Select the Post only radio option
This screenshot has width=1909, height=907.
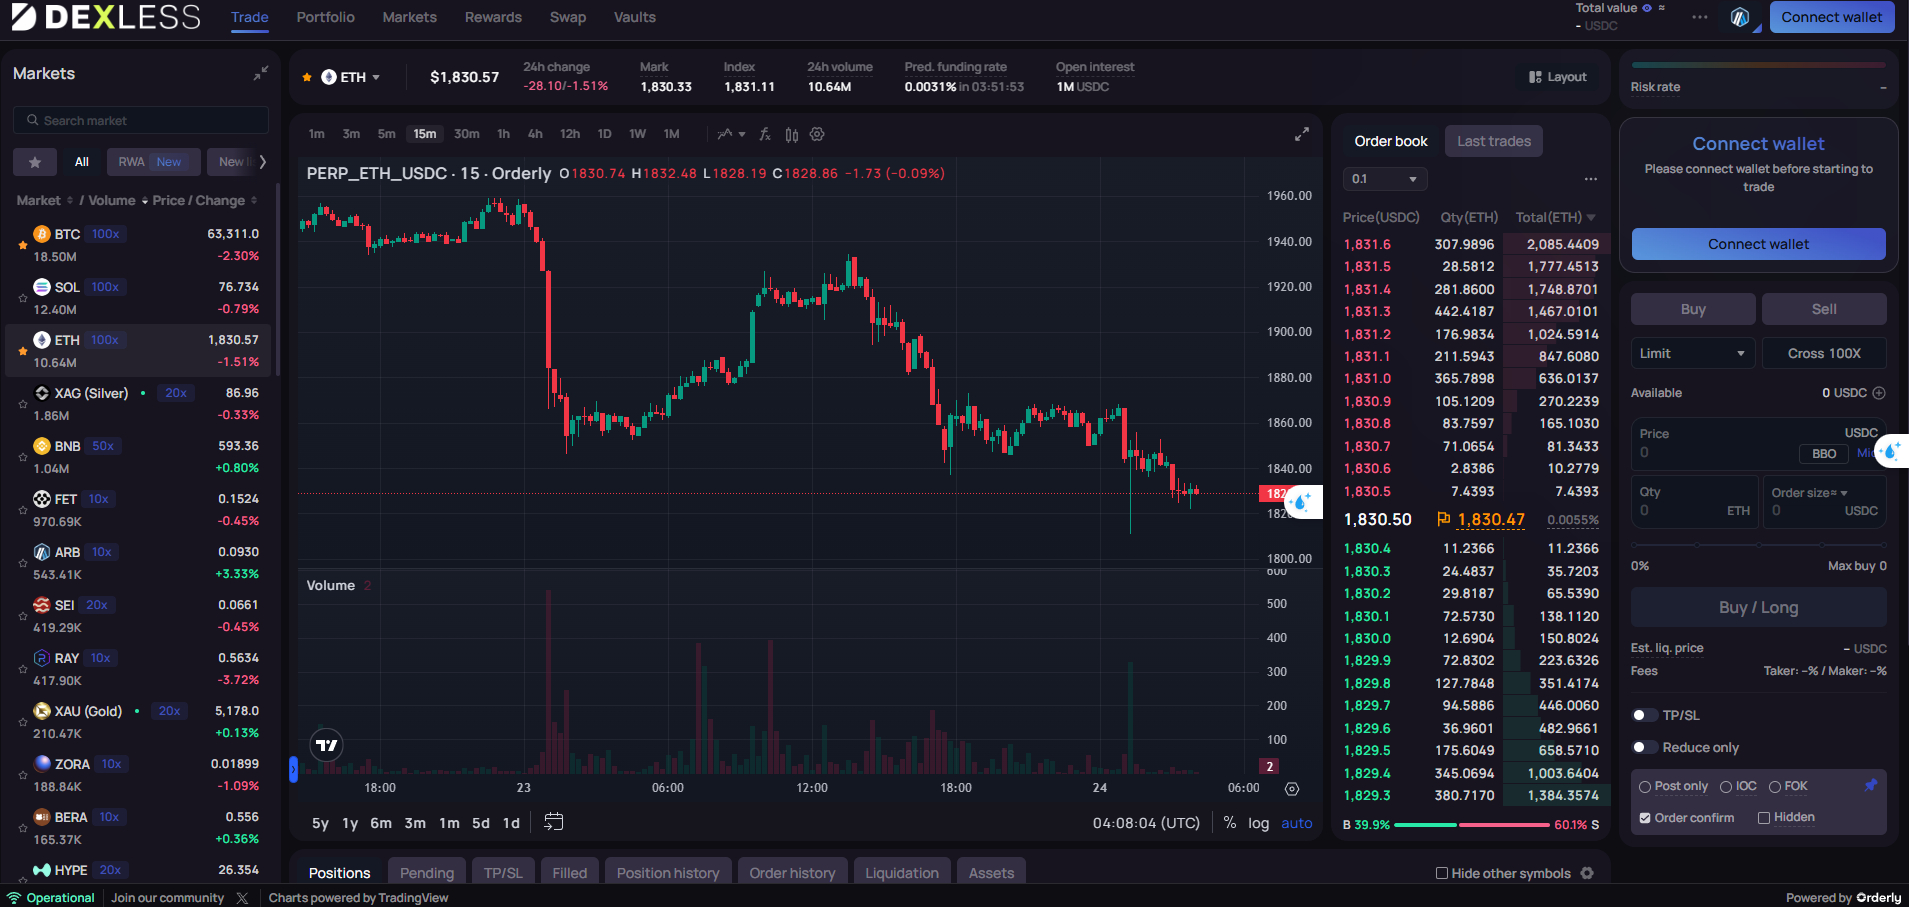point(1645,787)
